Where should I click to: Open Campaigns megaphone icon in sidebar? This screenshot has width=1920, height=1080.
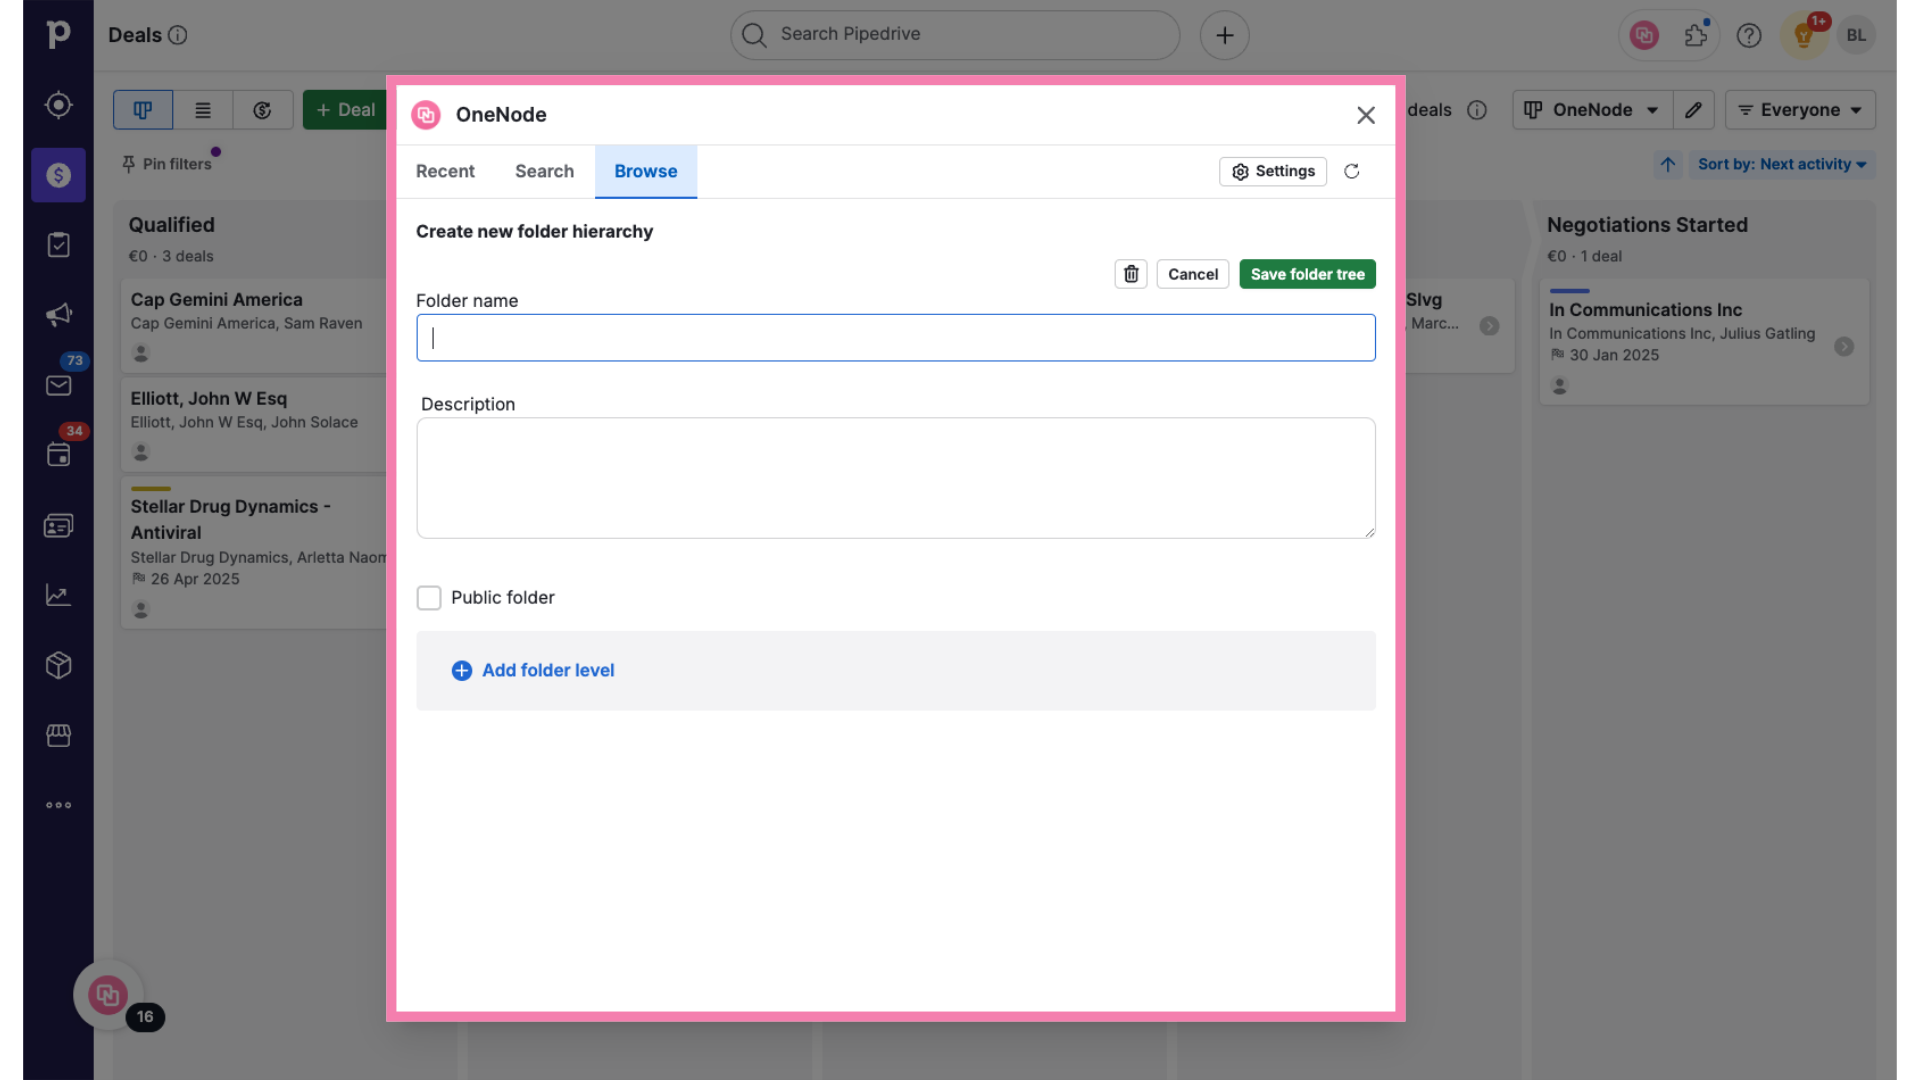(x=58, y=315)
